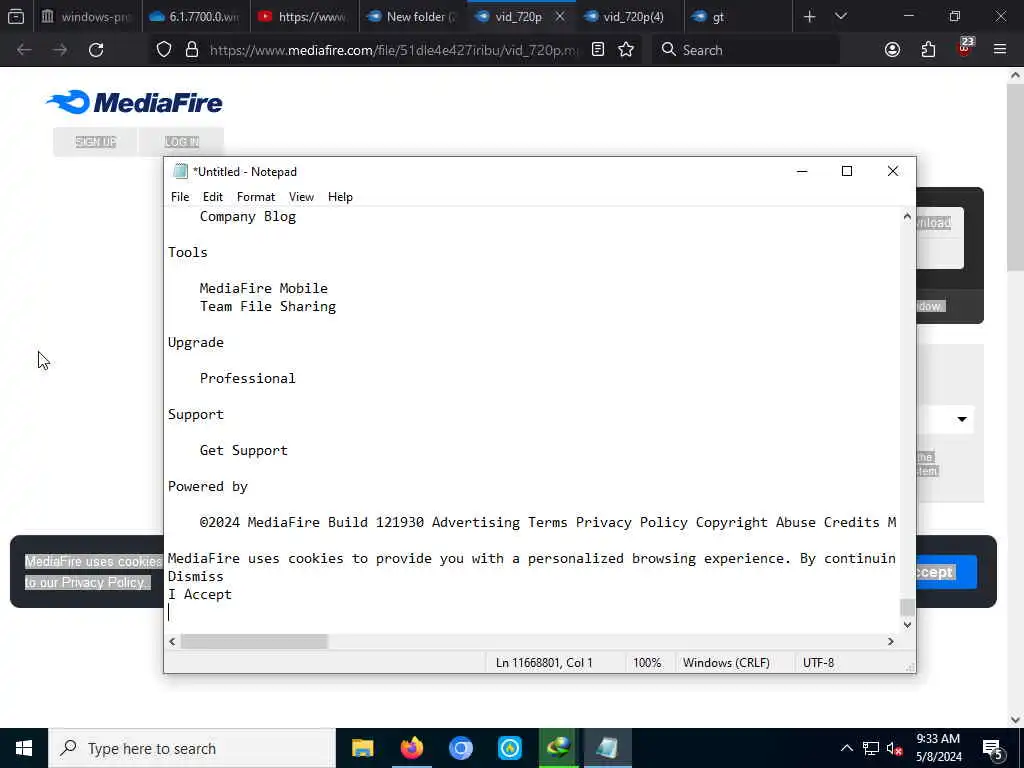Open Notepad Format menu
Viewport: 1024px width, 768px height.
(255, 197)
